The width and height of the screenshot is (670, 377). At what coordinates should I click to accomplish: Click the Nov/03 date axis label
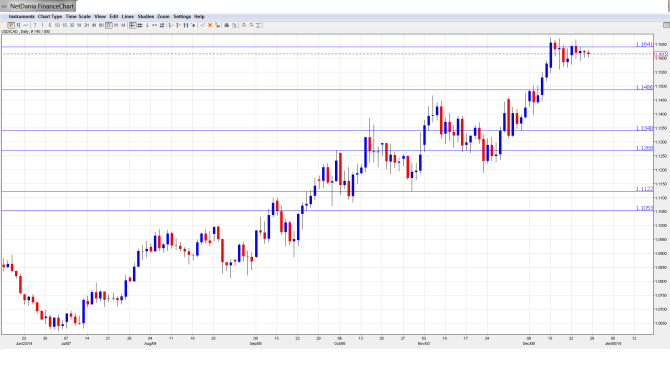423,343
